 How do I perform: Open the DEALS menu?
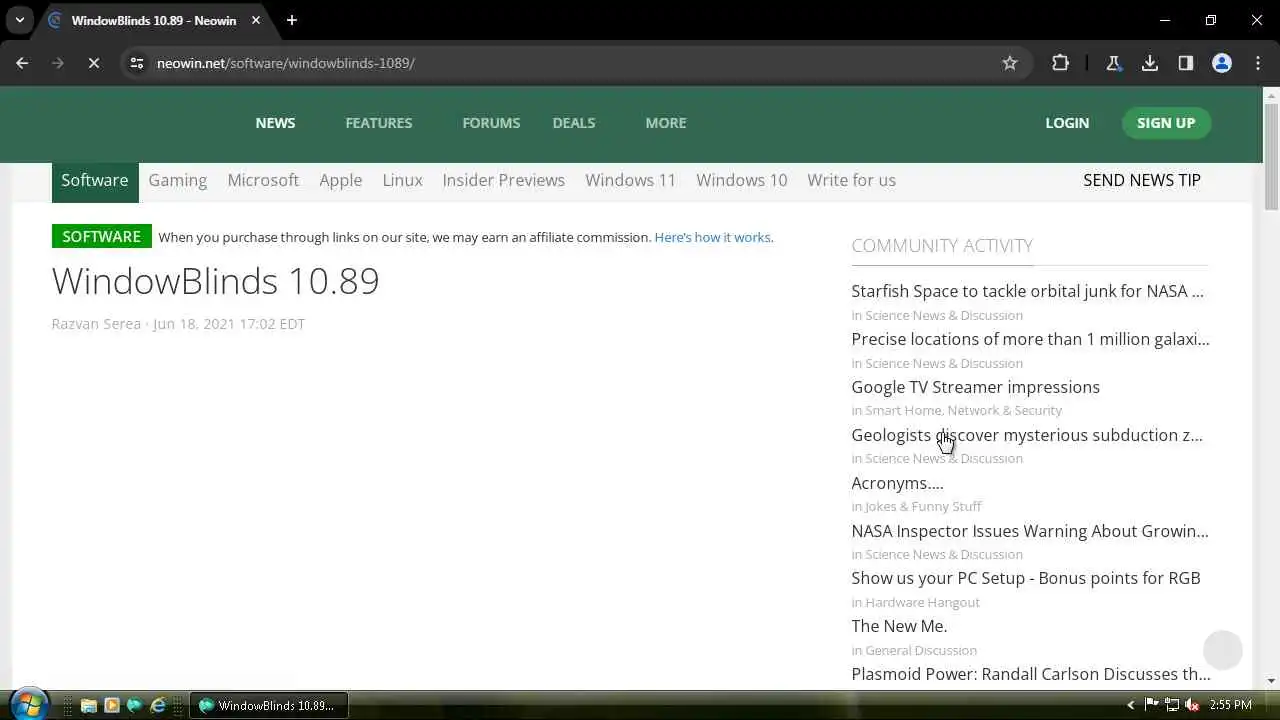click(574, 123)
